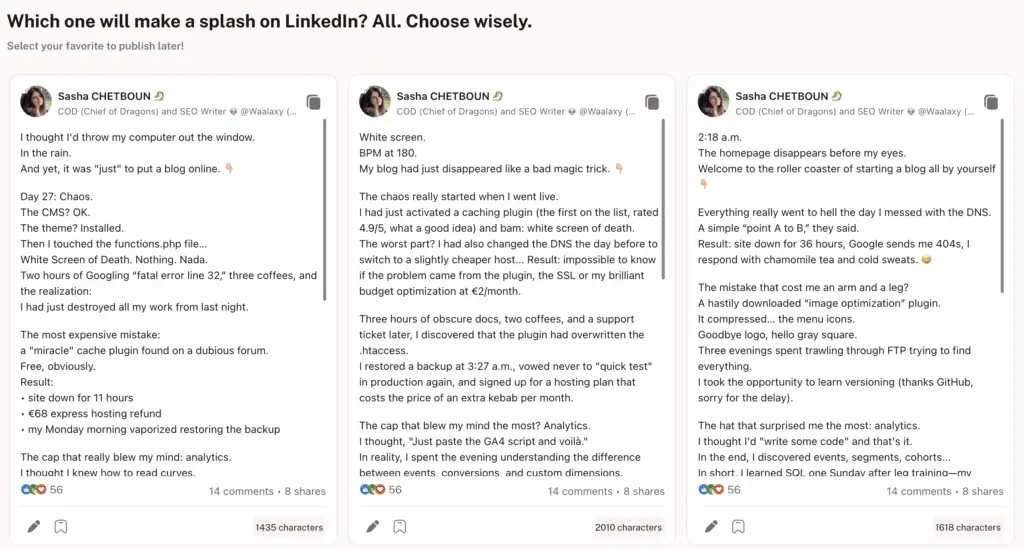This screenshot has height=549, width=1024.
Task: Open the 14 comments on the first post
Action: (241, 491)
